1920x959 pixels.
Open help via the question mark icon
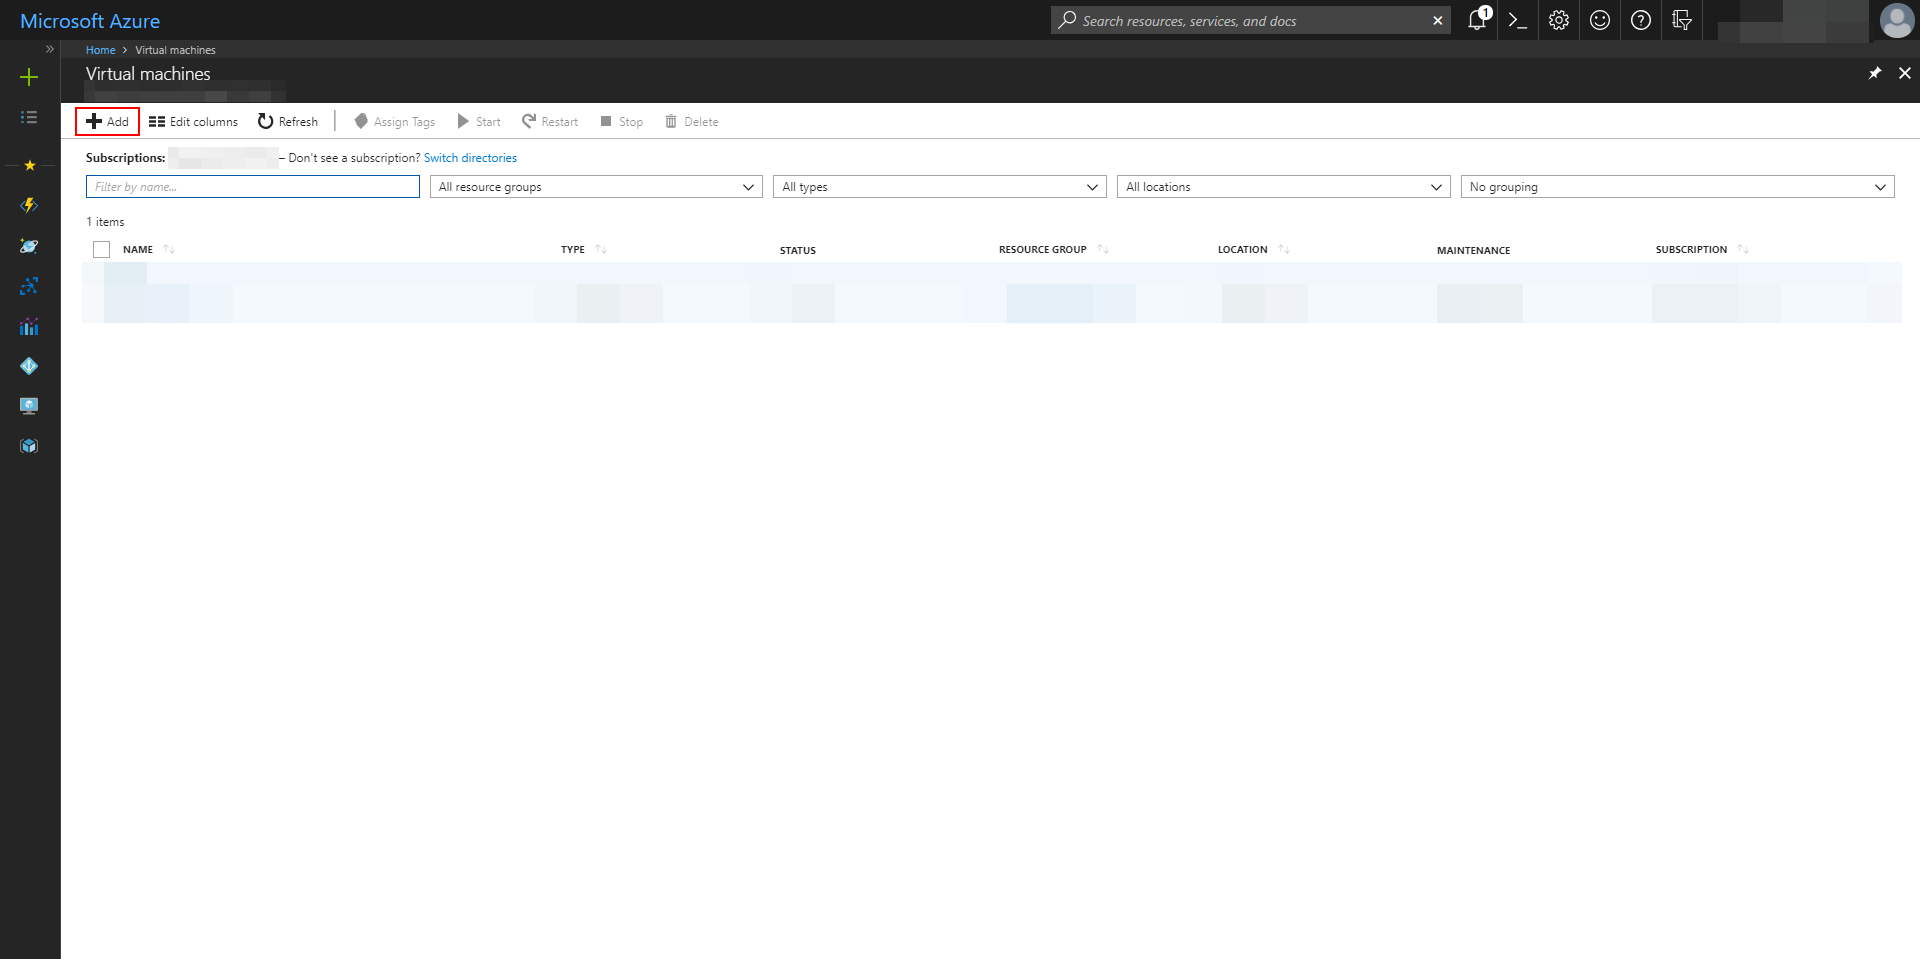click(x=1640, y=20)
